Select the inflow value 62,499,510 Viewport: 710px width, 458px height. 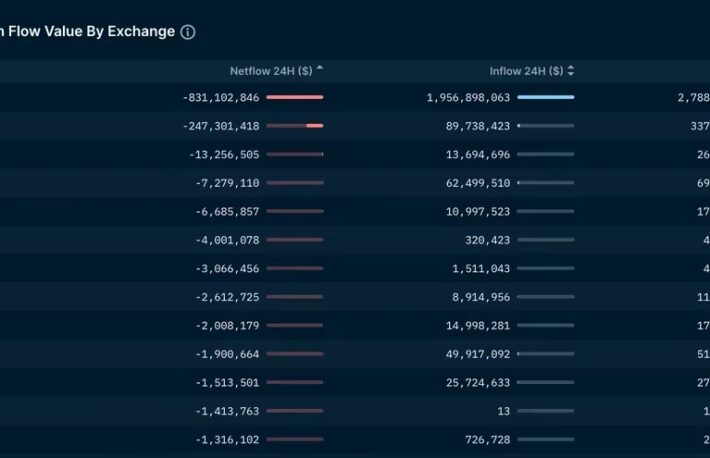click(478, 183)
